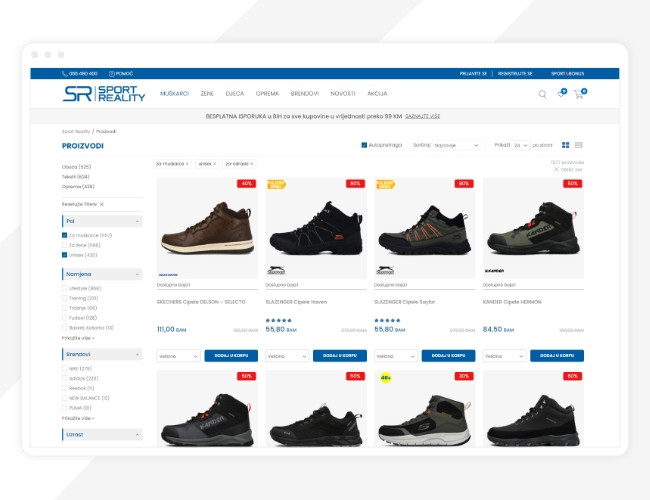Screen dimensions: 650x500
Task: Click the phone number icon in top bar
Action: [65, 73]
